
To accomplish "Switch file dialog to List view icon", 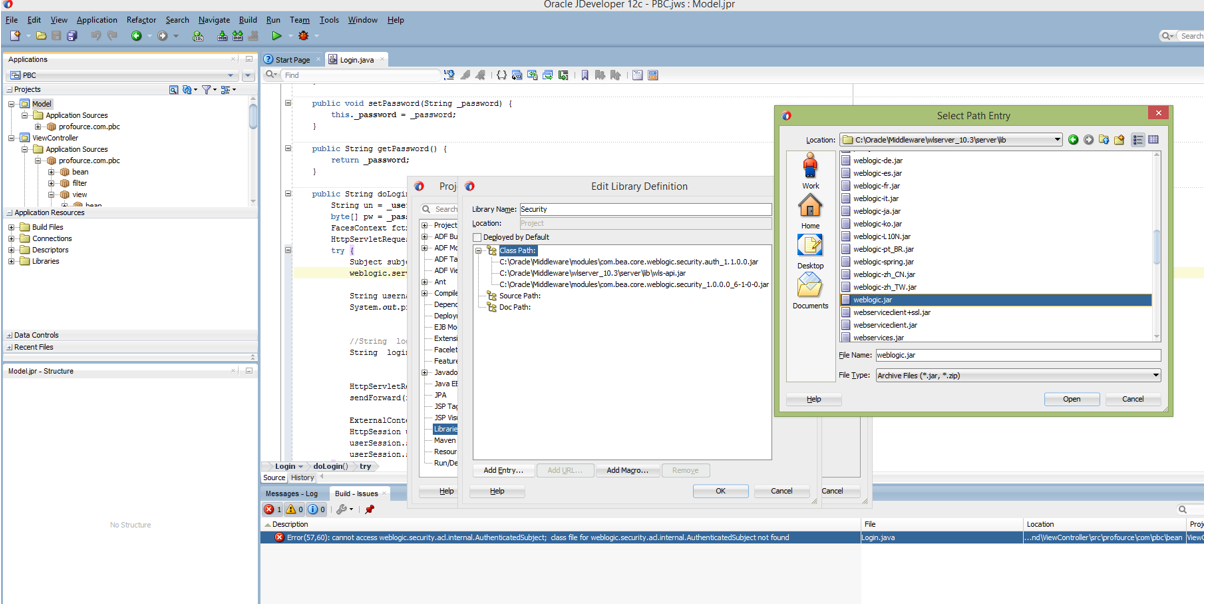I will coord(1138,140).
